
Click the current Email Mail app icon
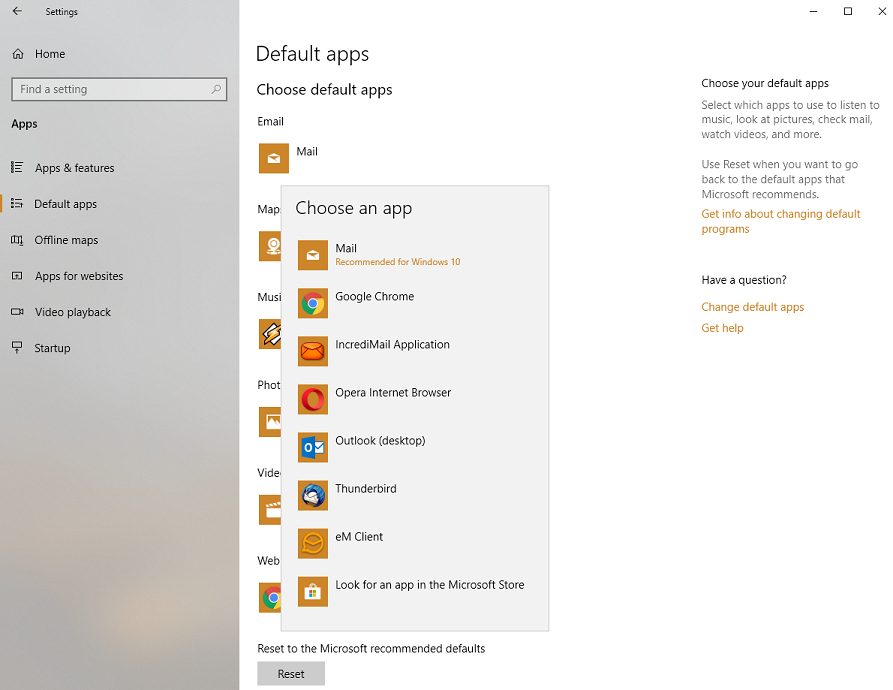click(x=273, y=158)
